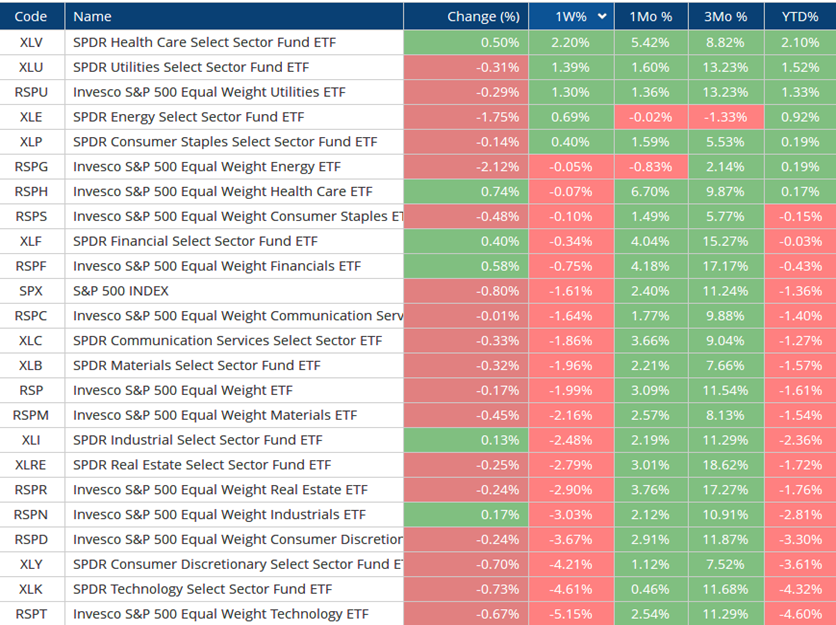Open Invesco S&P 500 Equal Weight ETF name
This screenshot has width=836, height=625.
tap(183, 390)
